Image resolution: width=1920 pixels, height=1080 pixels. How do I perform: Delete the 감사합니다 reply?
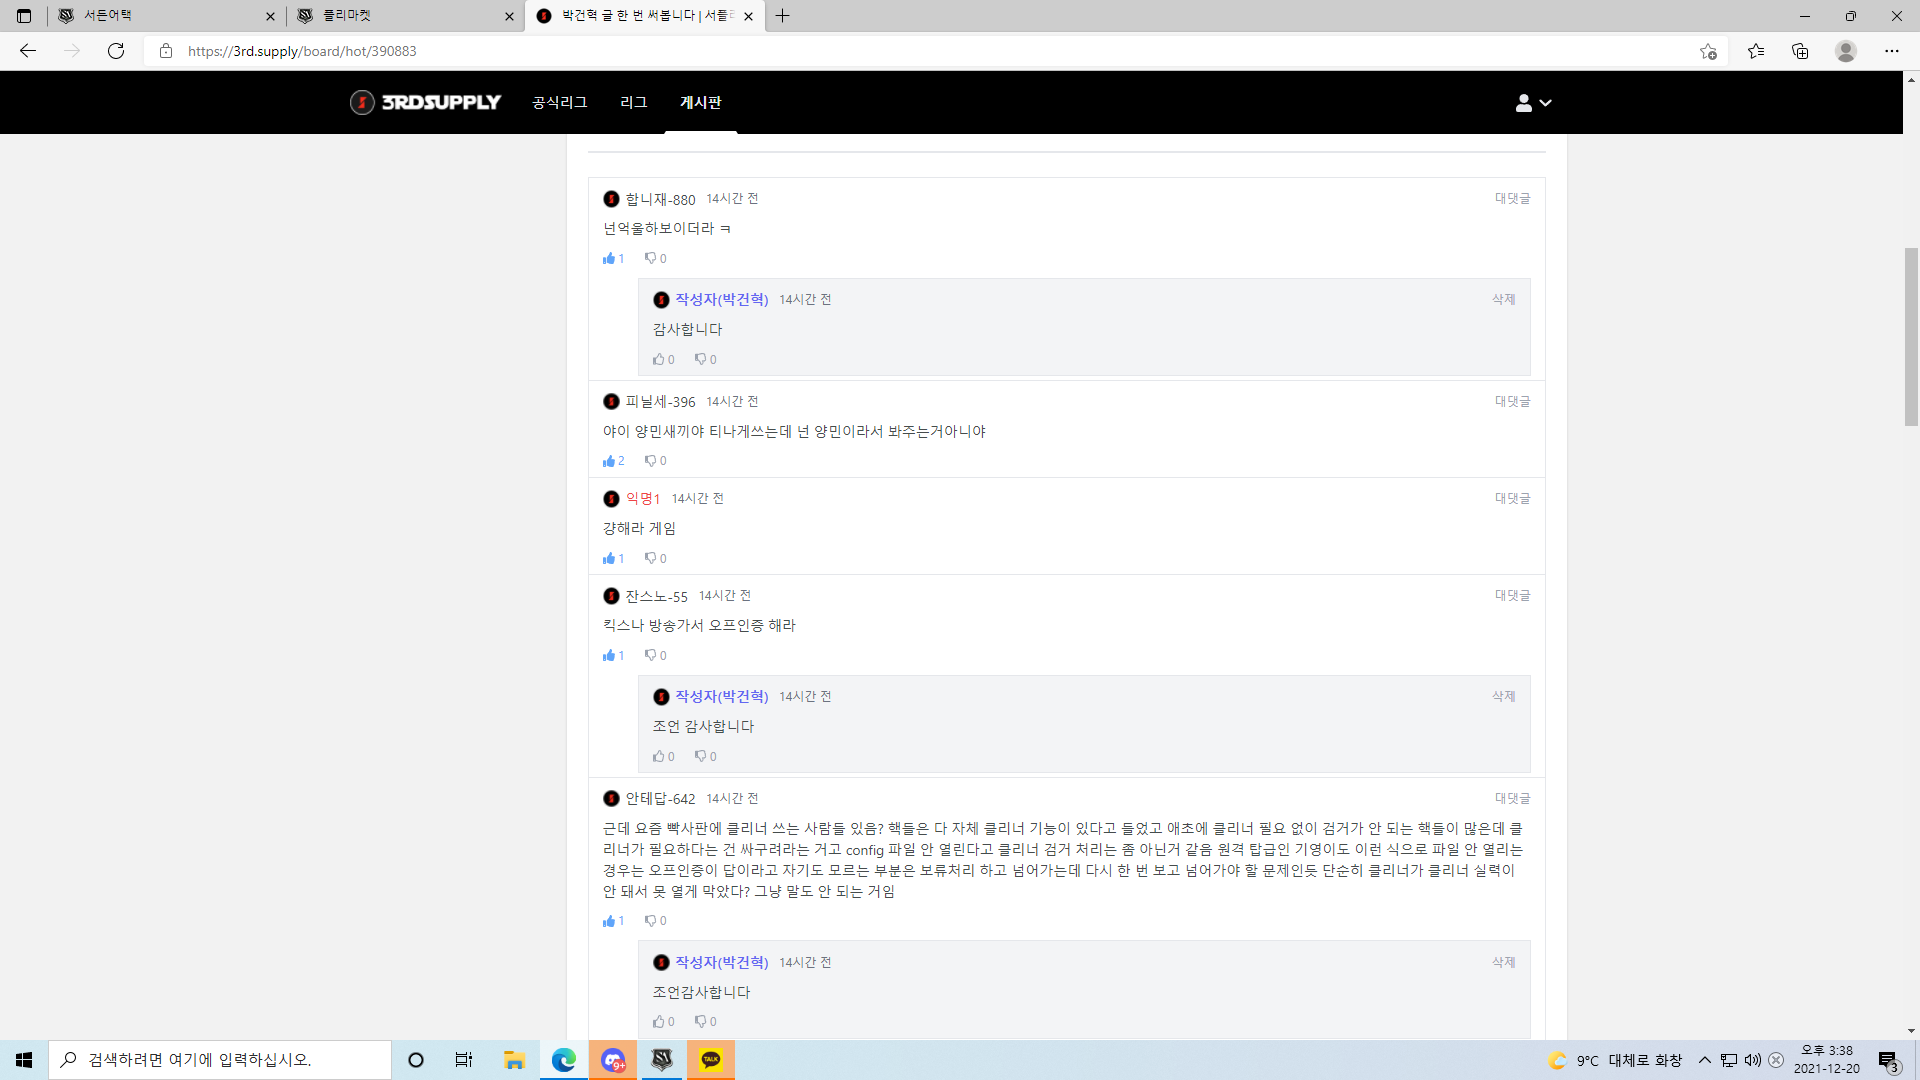[1503, 300]
